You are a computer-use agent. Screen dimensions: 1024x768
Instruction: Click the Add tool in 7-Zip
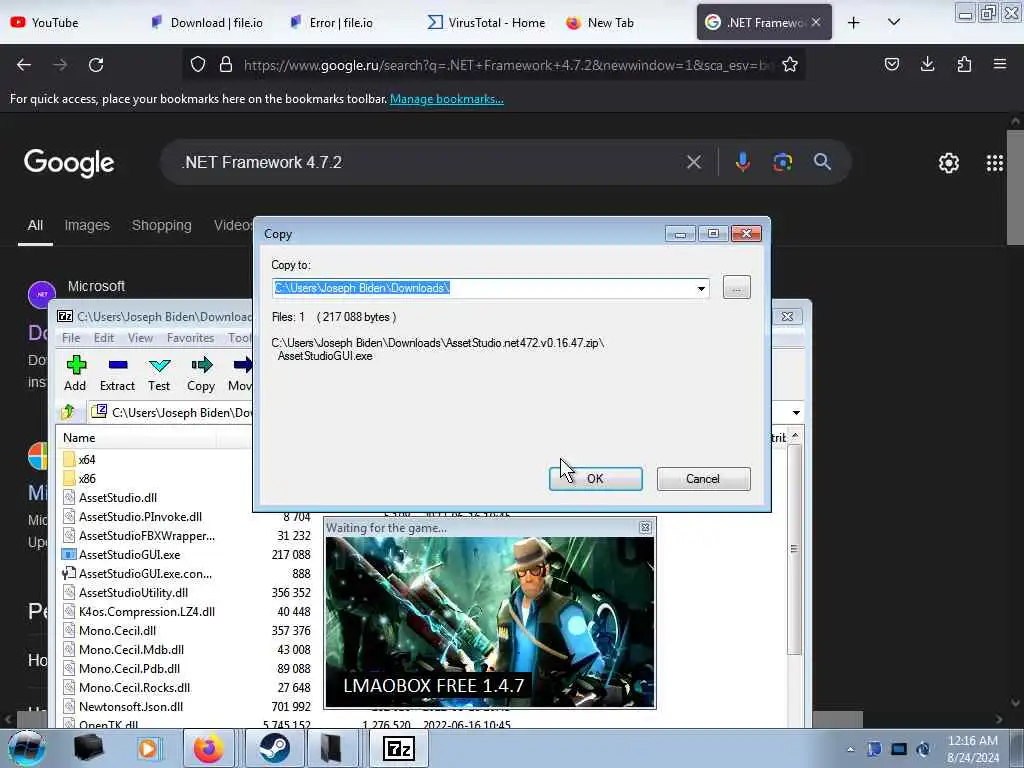[x=76, y=374]
